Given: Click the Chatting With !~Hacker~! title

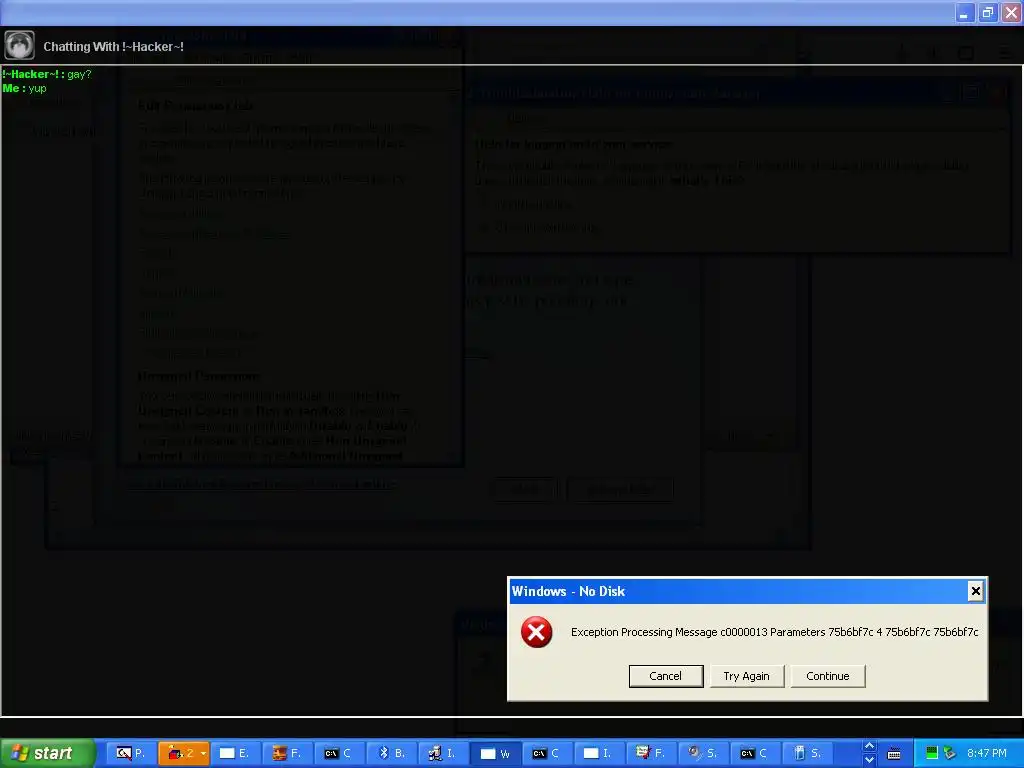Looking at the screenshot, I should click(x=113, y=46).
